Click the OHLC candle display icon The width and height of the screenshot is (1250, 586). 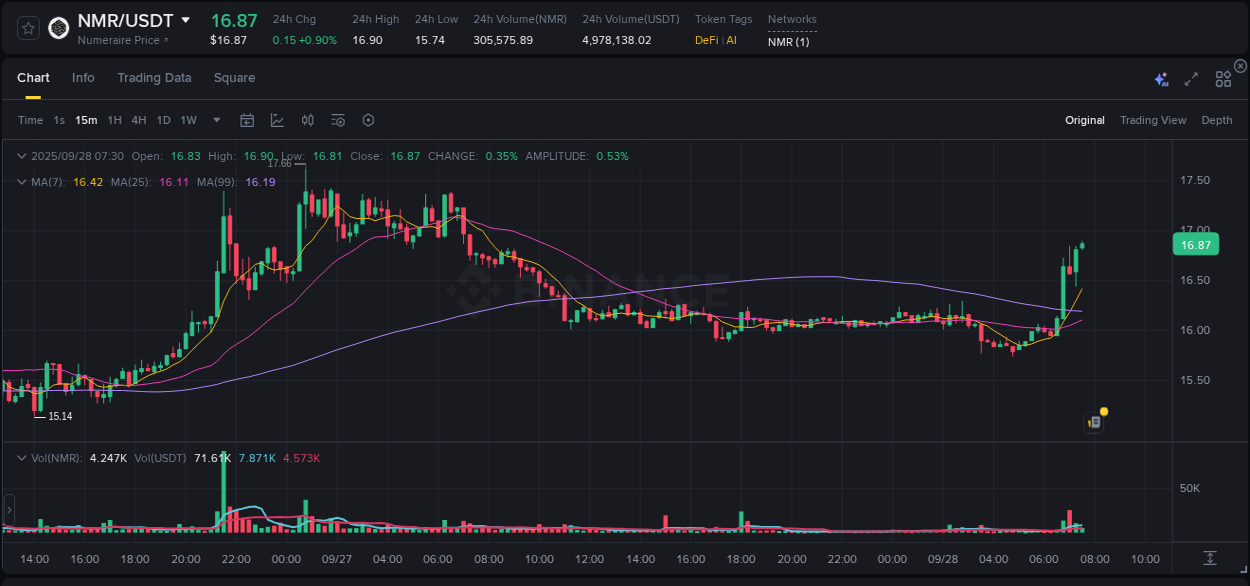tap(307, 120)
